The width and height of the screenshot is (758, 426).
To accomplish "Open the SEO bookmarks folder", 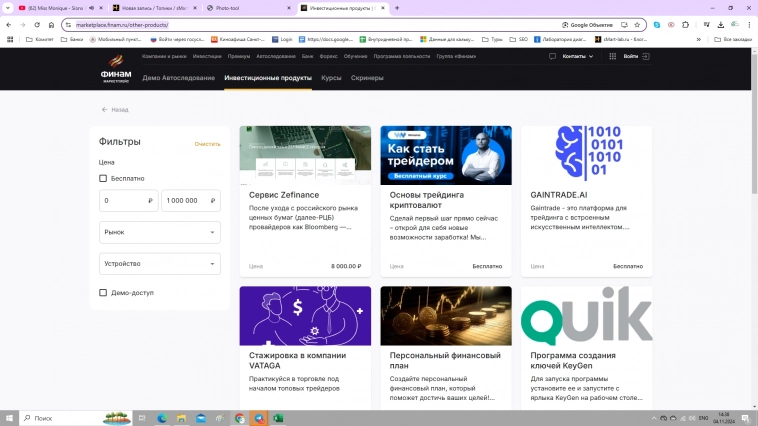I will [x=519, y=39].
